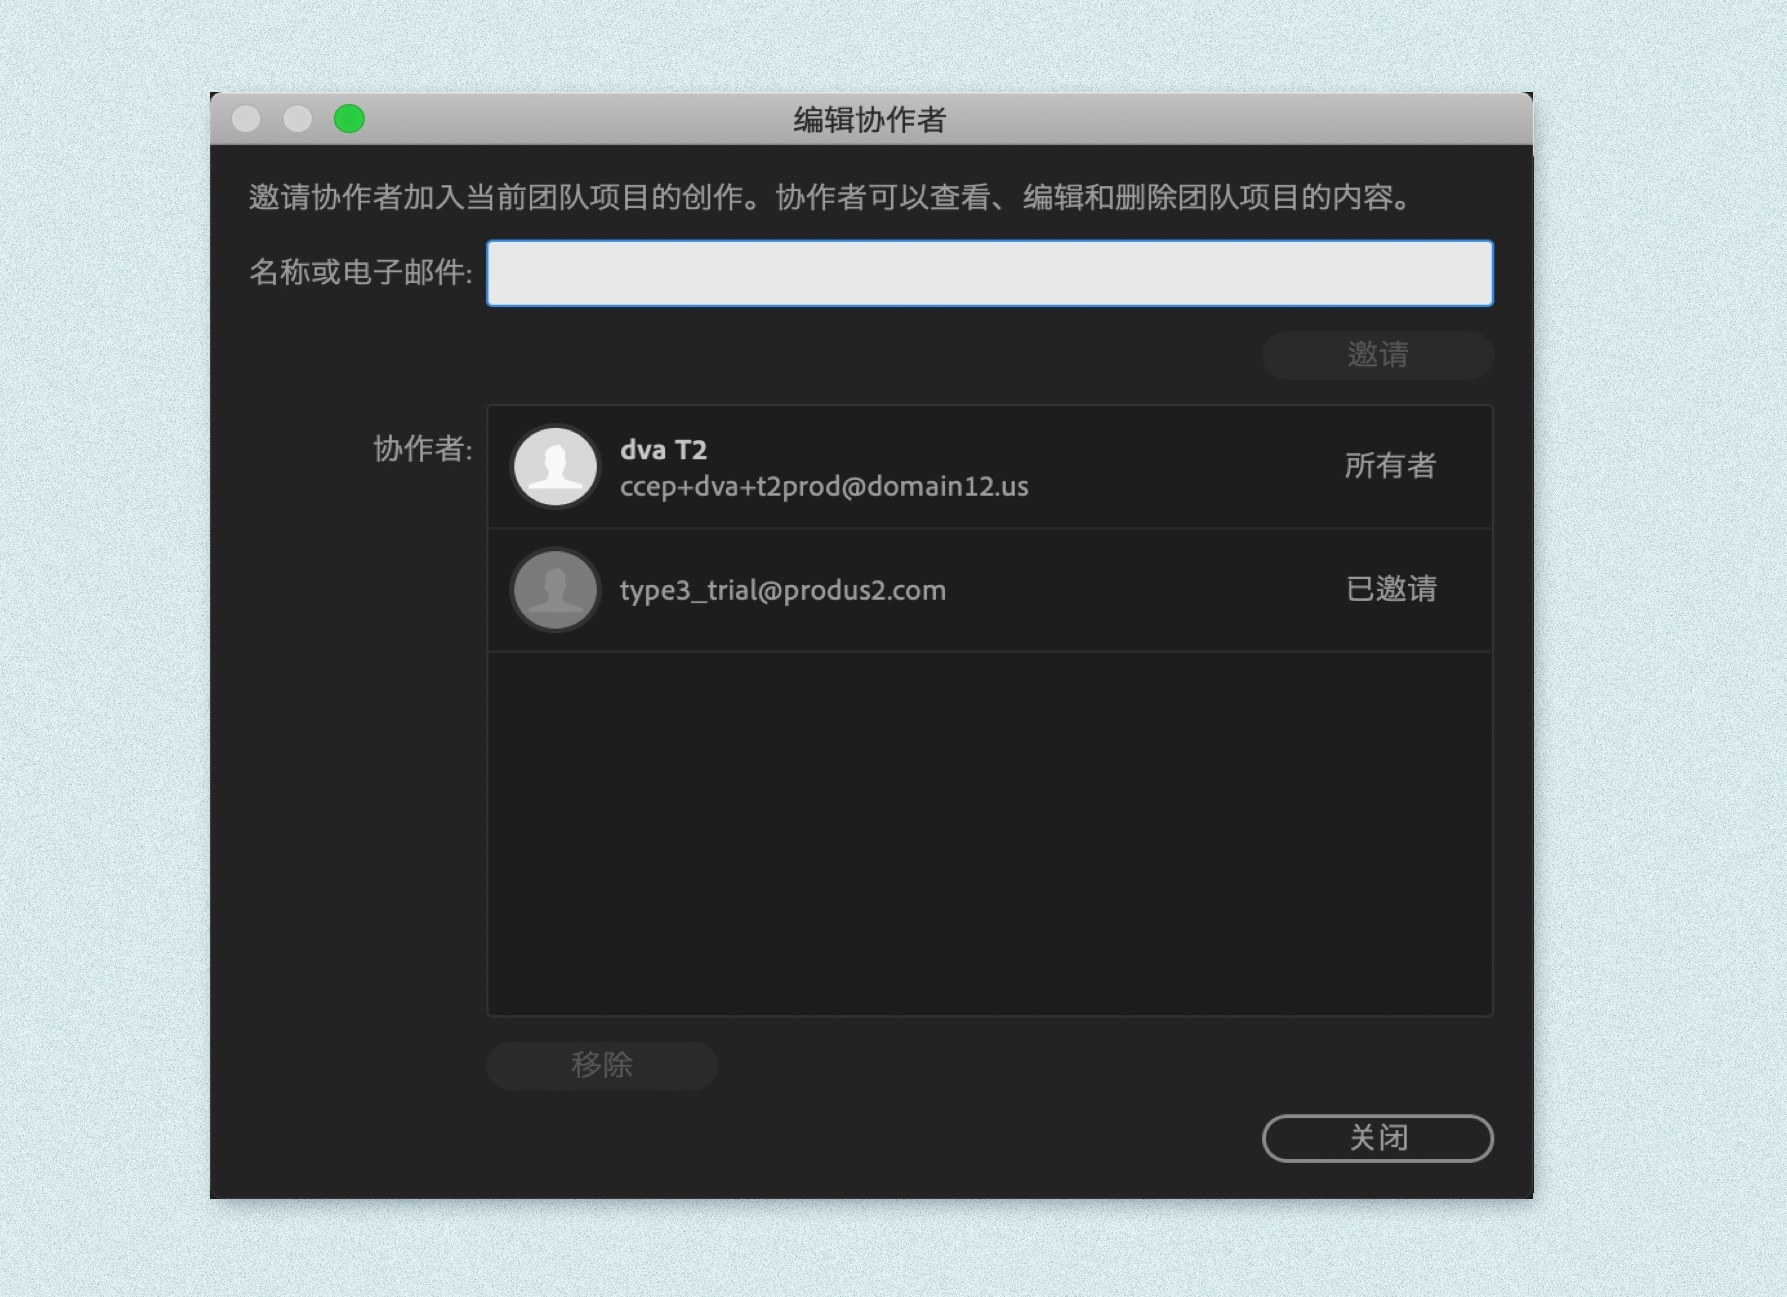Image resolution: width=1787 pixels, height=1297 pixels.
Task: Select the dva T2 collaborator name
Action: 663,450
